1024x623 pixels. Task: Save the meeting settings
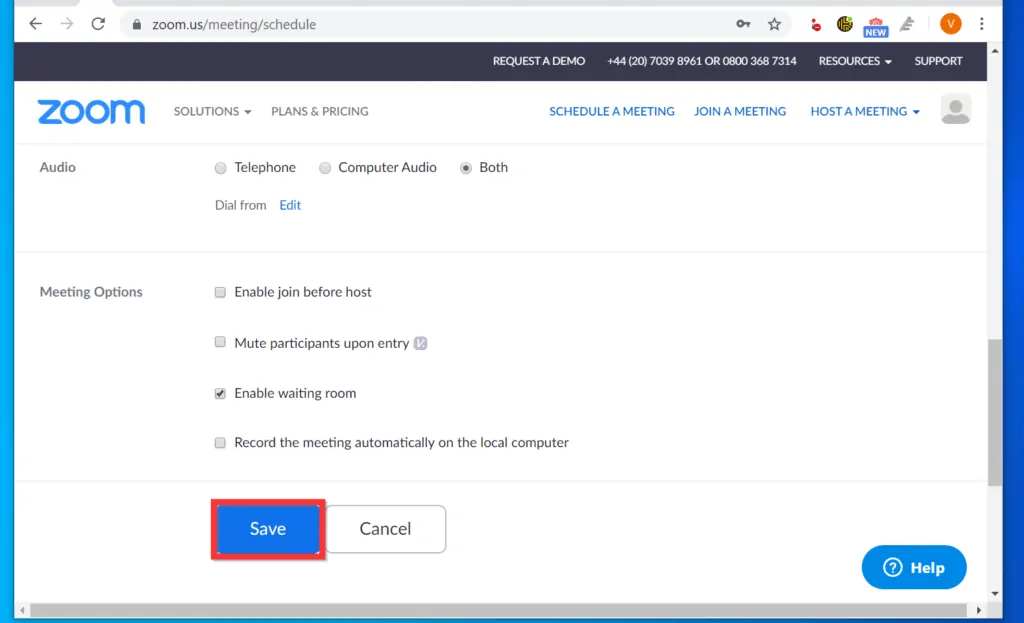coord(268,529)
